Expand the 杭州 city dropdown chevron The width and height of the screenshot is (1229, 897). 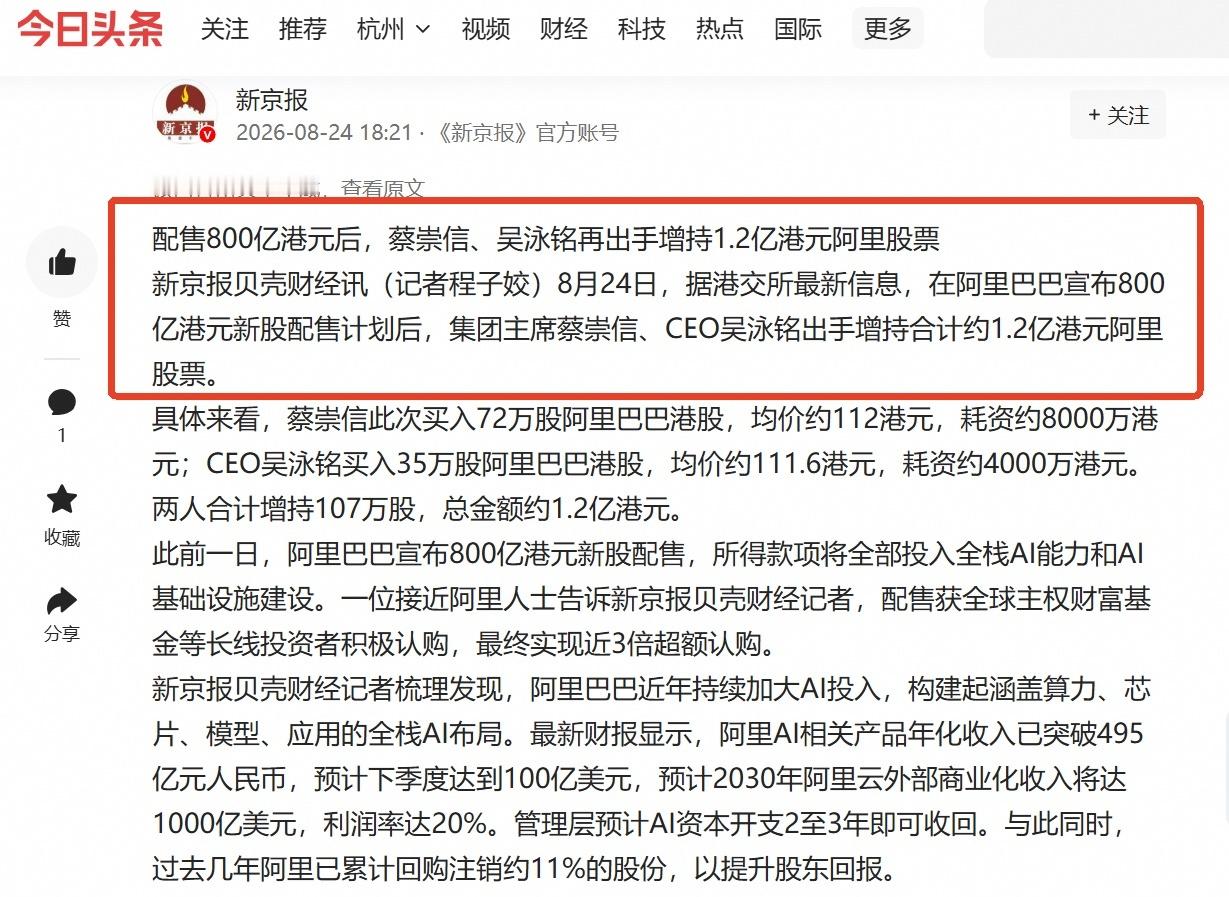(x=423, y=30)
